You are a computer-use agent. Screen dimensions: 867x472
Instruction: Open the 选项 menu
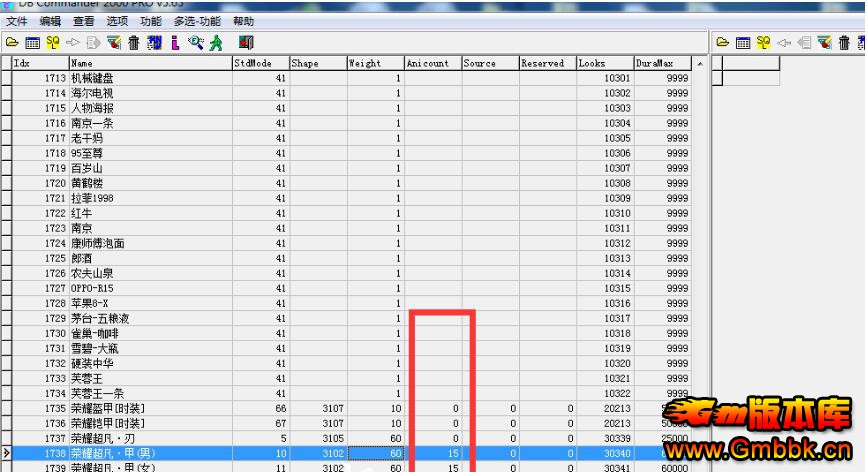click(x=117, y=22)
